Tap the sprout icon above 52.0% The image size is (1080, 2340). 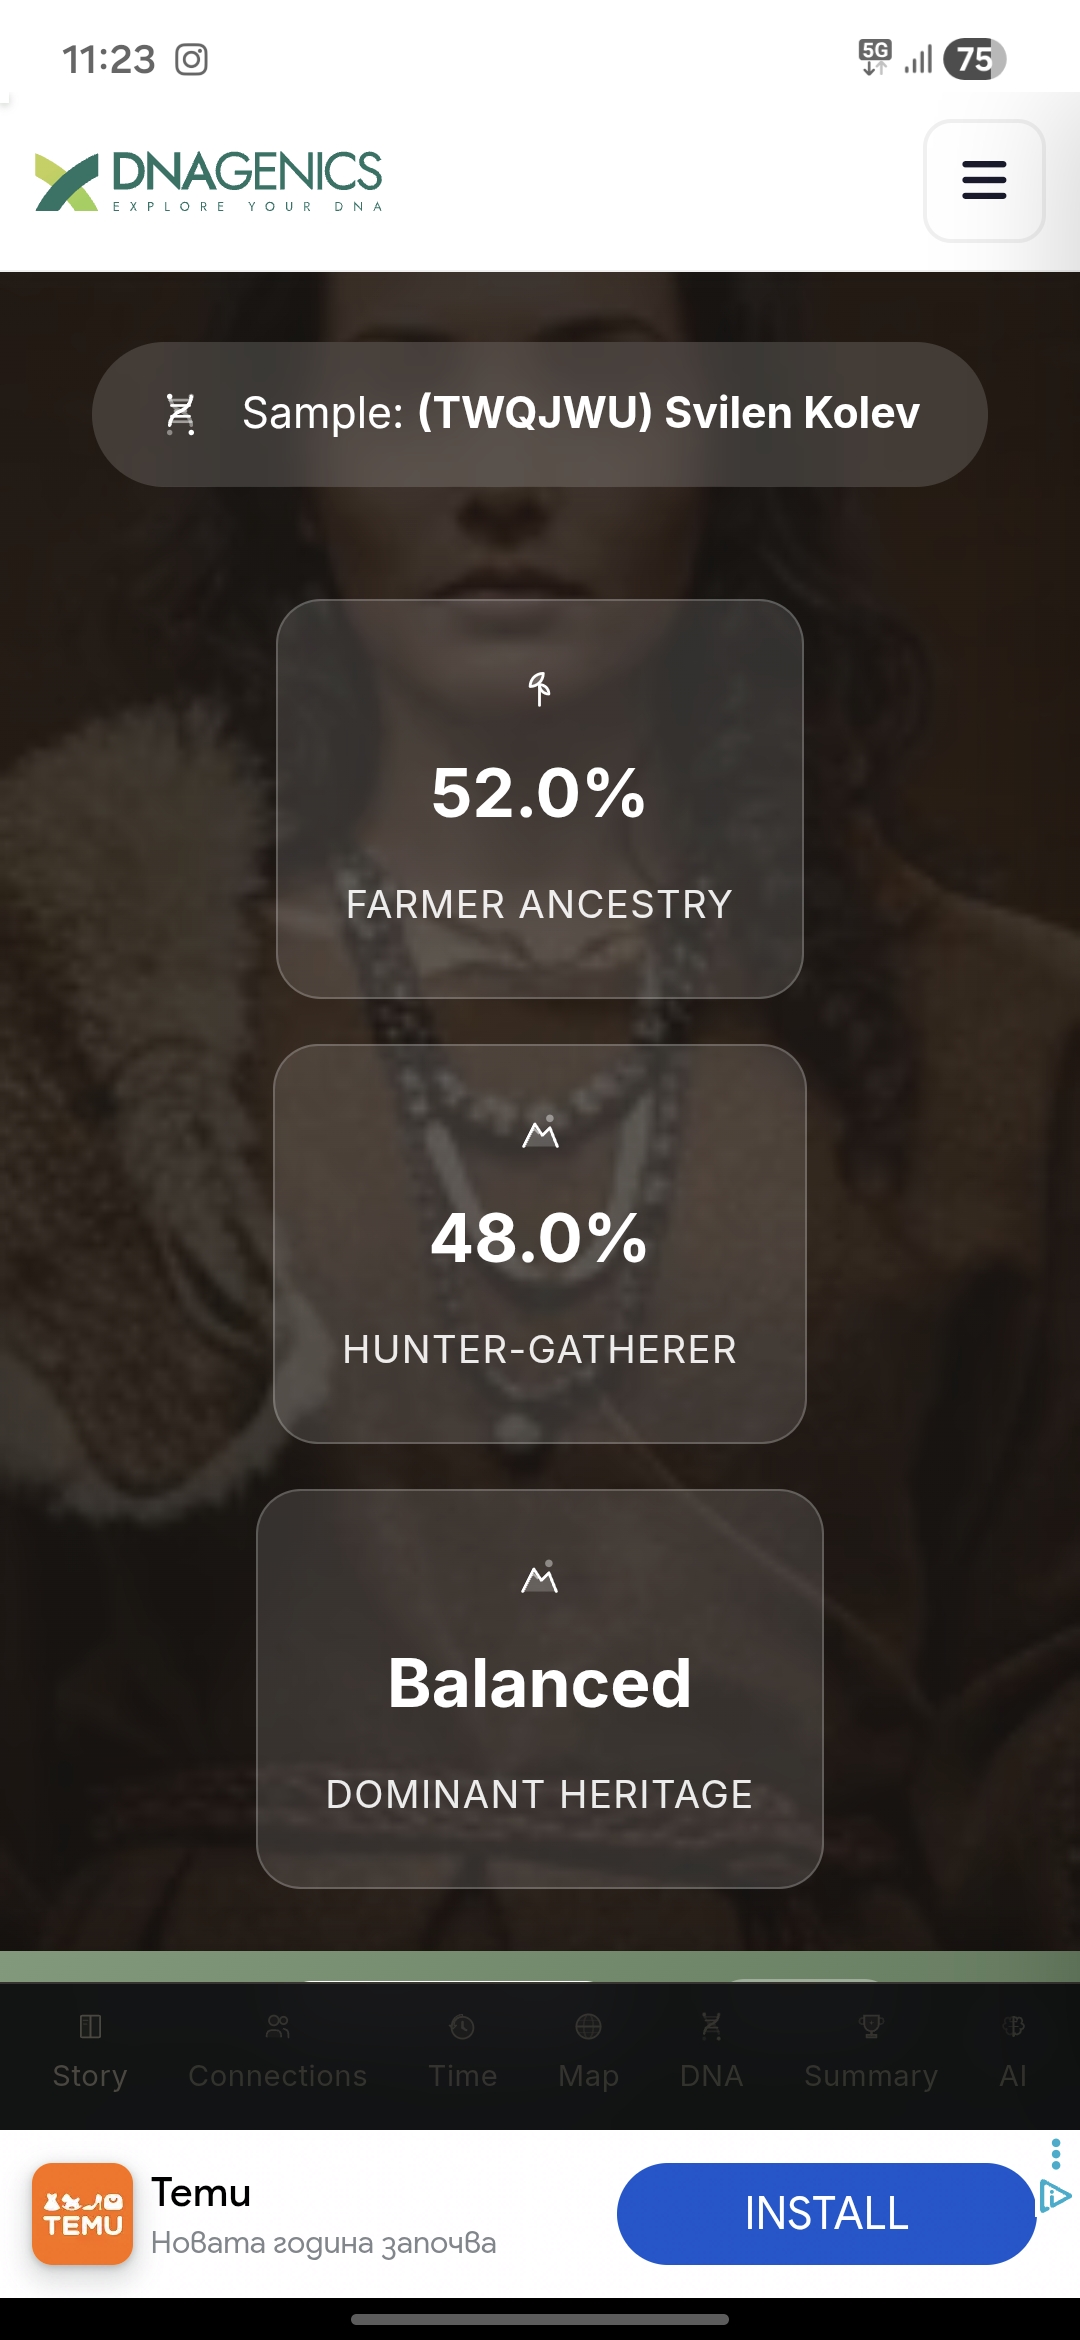(539, 689)
